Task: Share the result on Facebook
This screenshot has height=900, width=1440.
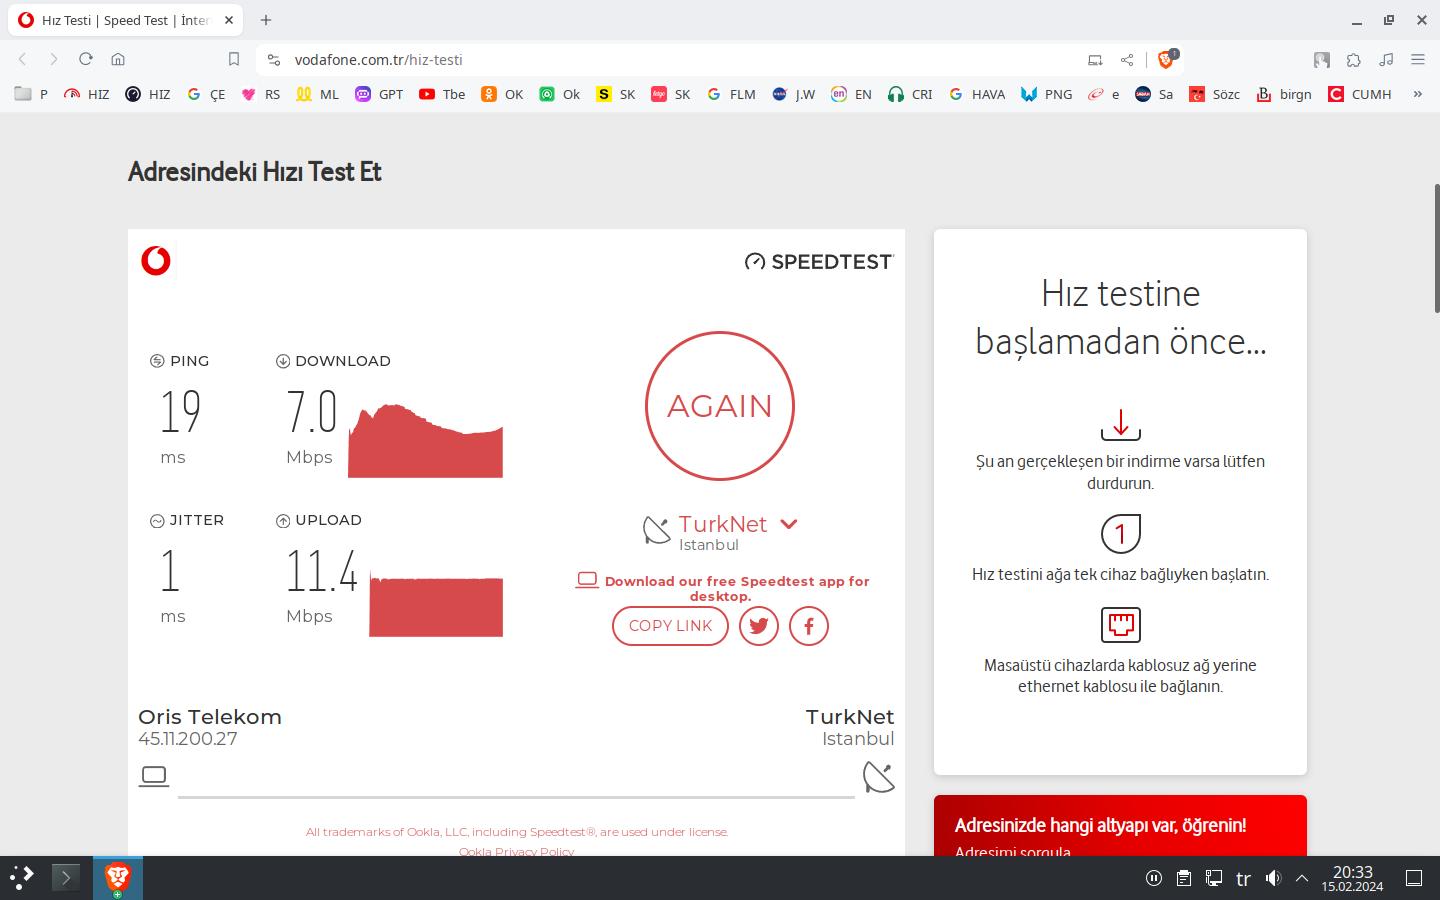Action: (x=809, y=626)
